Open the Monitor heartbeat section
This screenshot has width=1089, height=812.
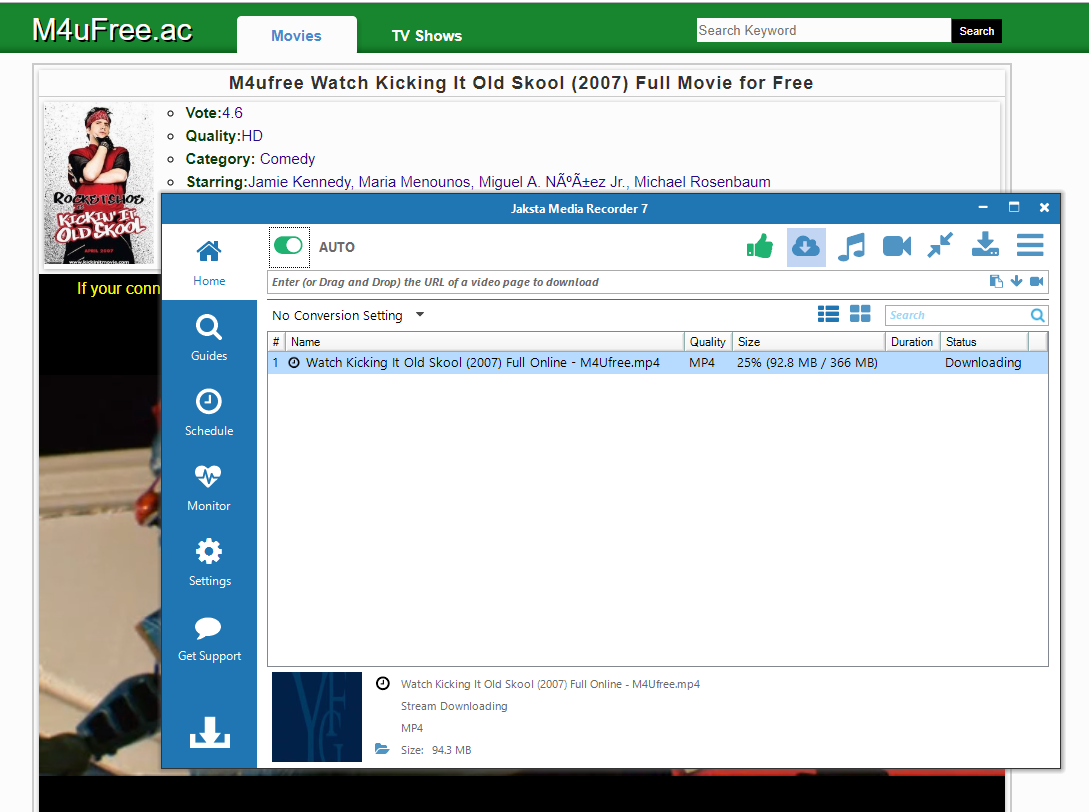(x=209, y=488)
